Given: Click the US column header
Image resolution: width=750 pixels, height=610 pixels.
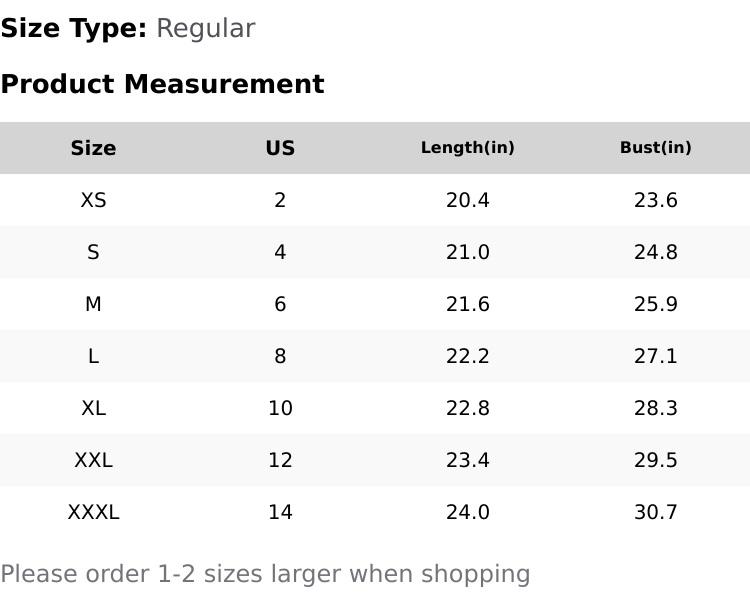Looking at the screenshot, I should tap(280, 148).
